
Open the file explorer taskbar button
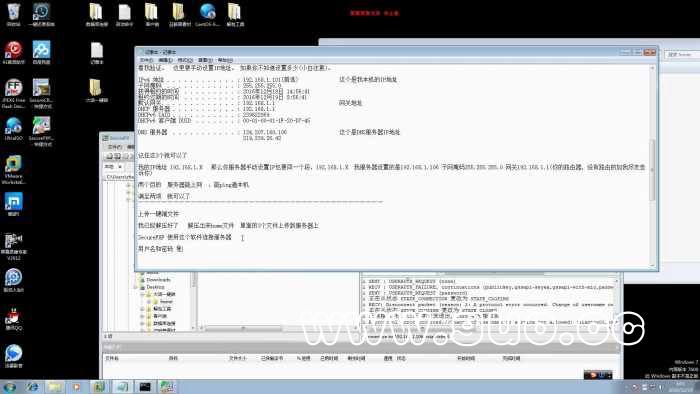point(54,387)
